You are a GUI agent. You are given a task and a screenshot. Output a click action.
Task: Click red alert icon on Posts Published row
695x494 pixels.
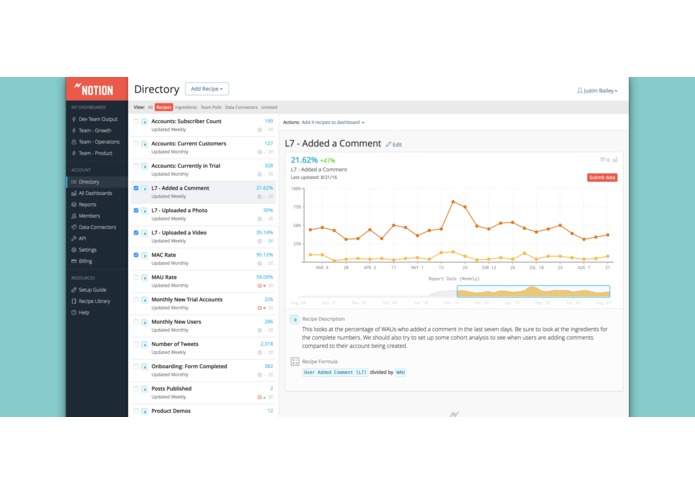click(x=260, y=397)
